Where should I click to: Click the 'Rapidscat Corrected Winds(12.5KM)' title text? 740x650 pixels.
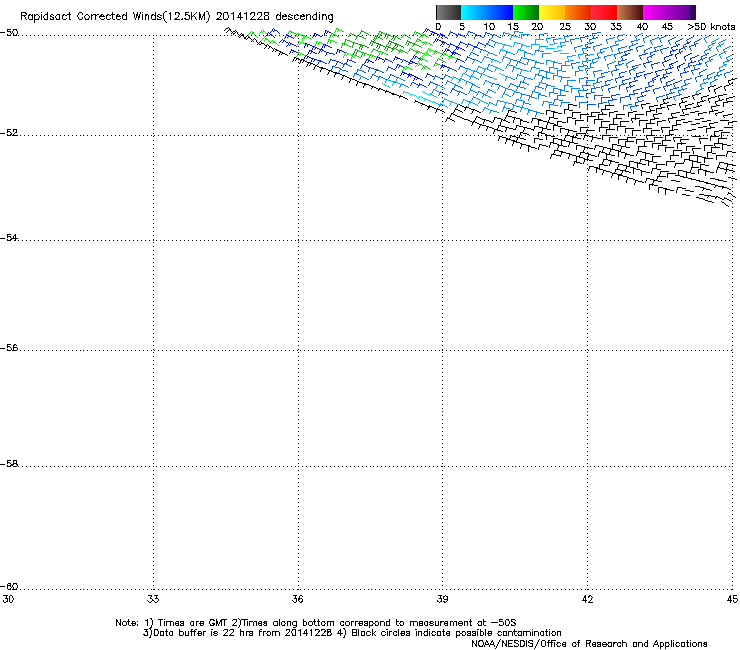(x=115, y=17)
